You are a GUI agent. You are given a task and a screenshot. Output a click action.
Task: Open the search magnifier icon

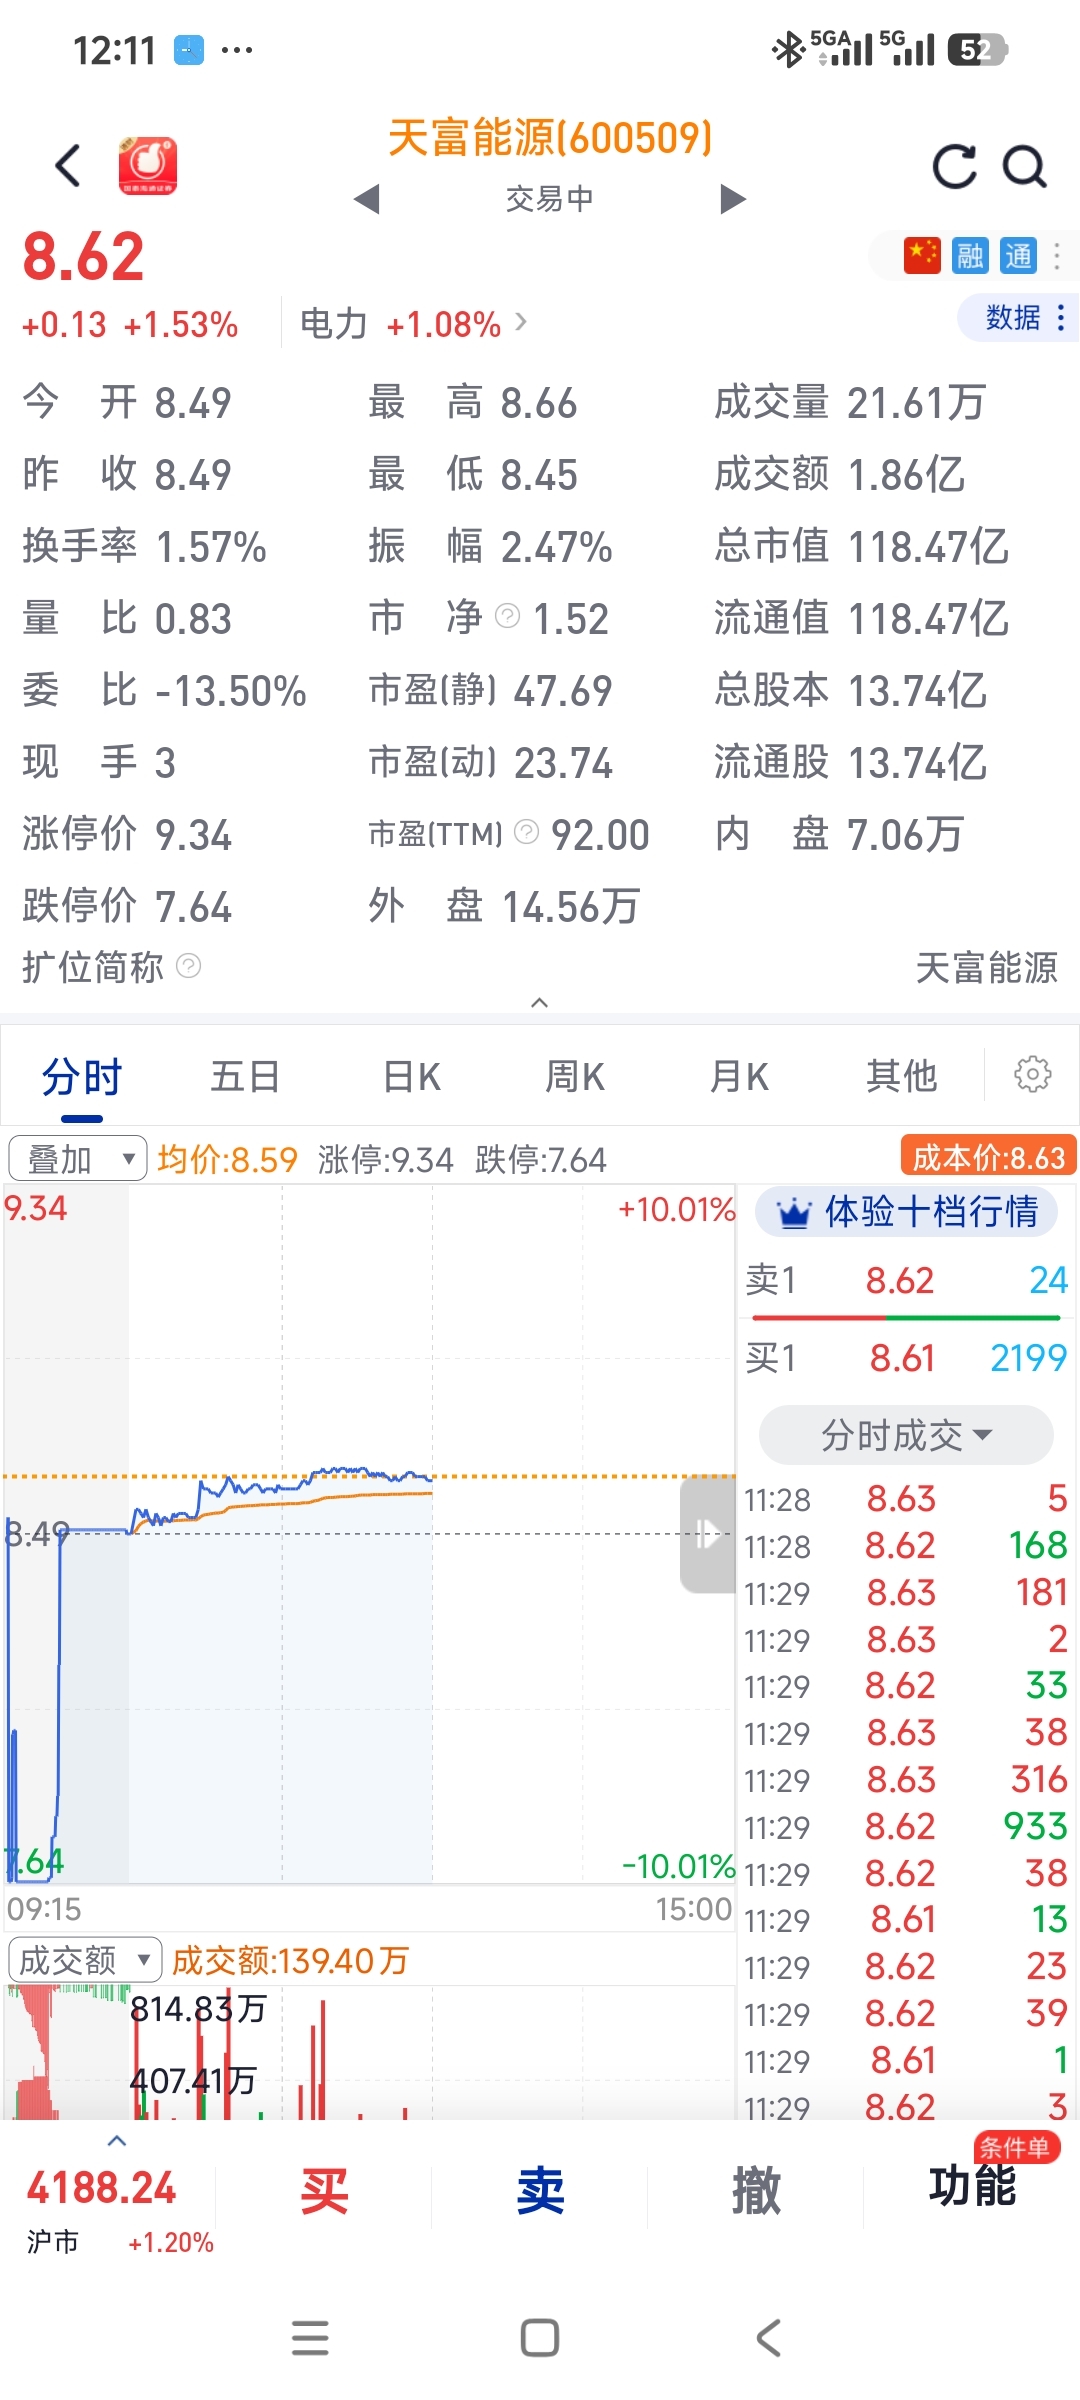point(1025,167)
